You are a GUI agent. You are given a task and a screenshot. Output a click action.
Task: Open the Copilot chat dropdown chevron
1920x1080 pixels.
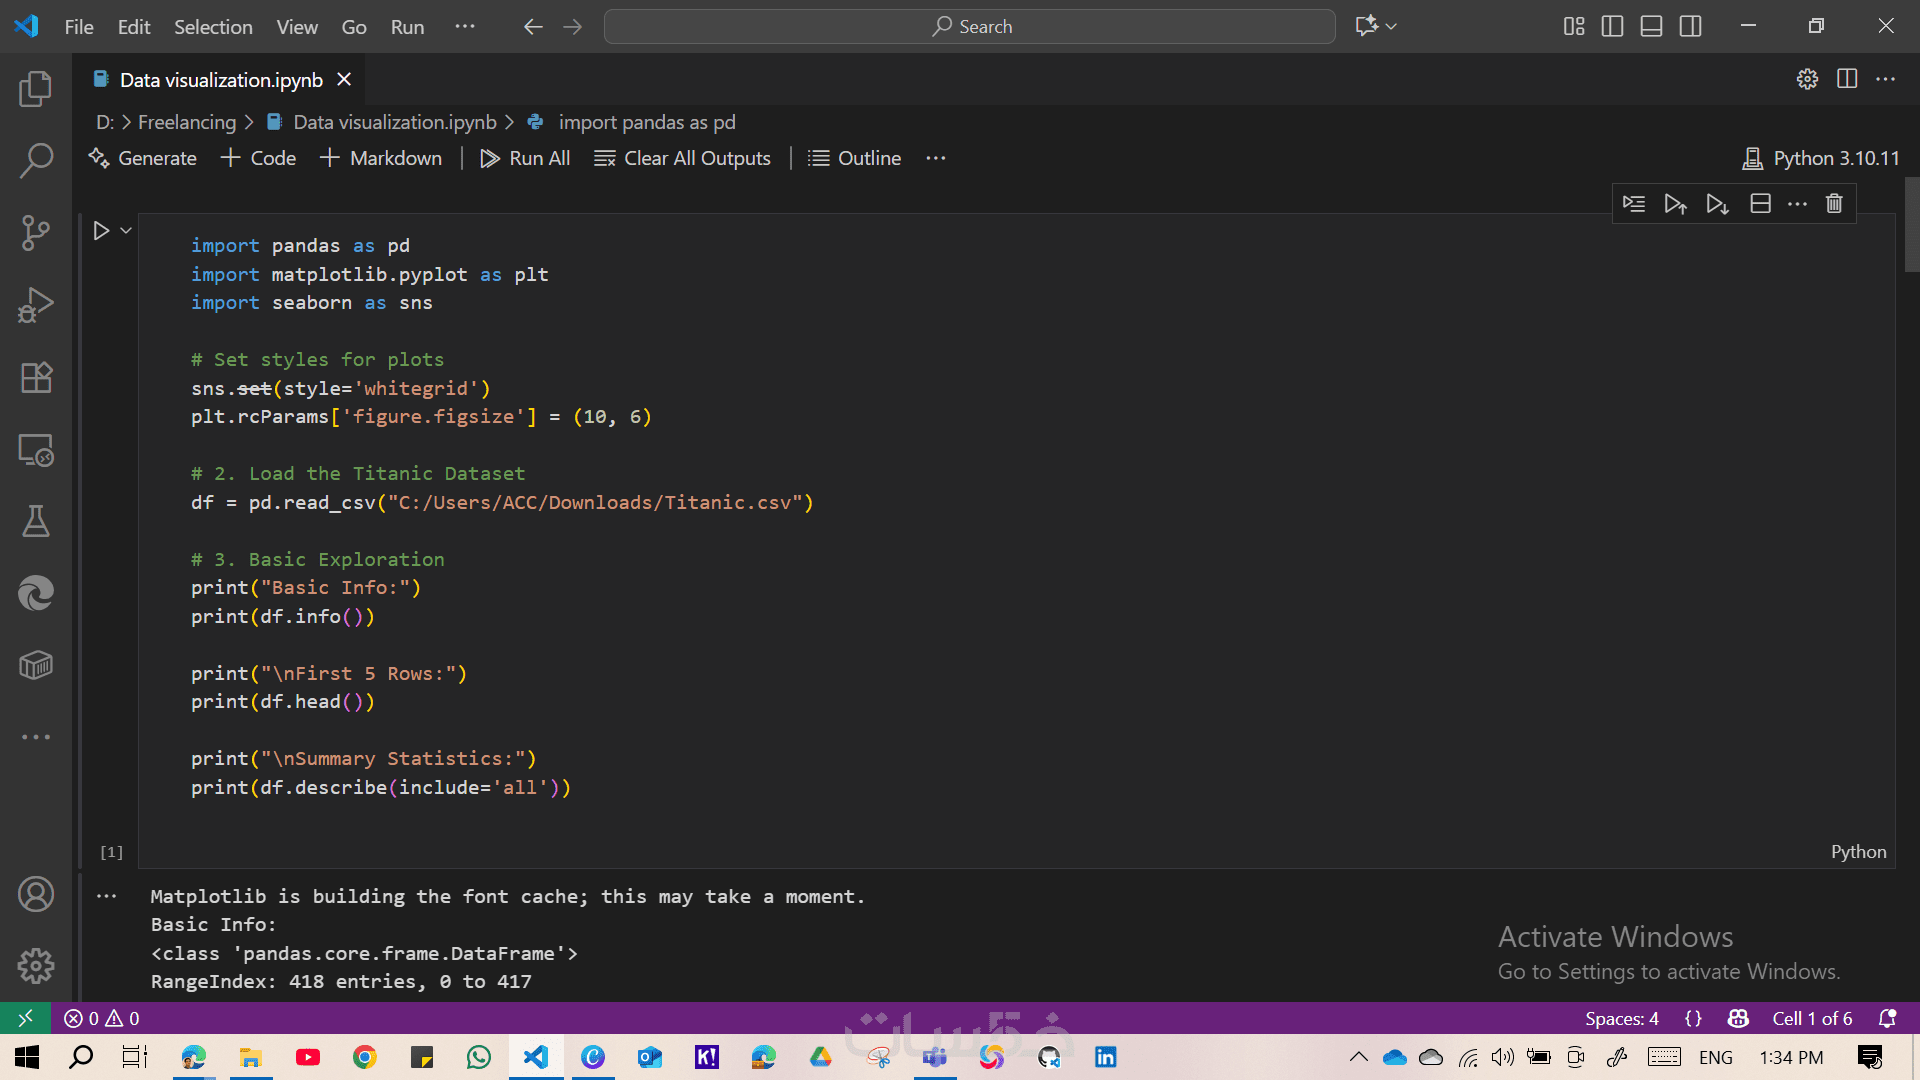pyautogui.click(x=1391, y=27)
